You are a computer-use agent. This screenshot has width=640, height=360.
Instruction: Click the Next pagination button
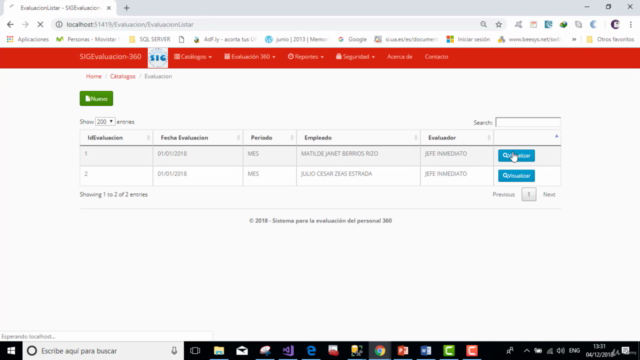(x=549, y=194)
